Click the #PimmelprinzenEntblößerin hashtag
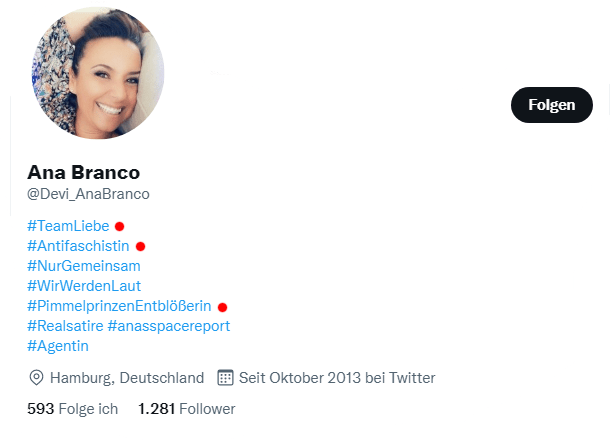Viewport: 611px width, 443px height. point(119,306)
